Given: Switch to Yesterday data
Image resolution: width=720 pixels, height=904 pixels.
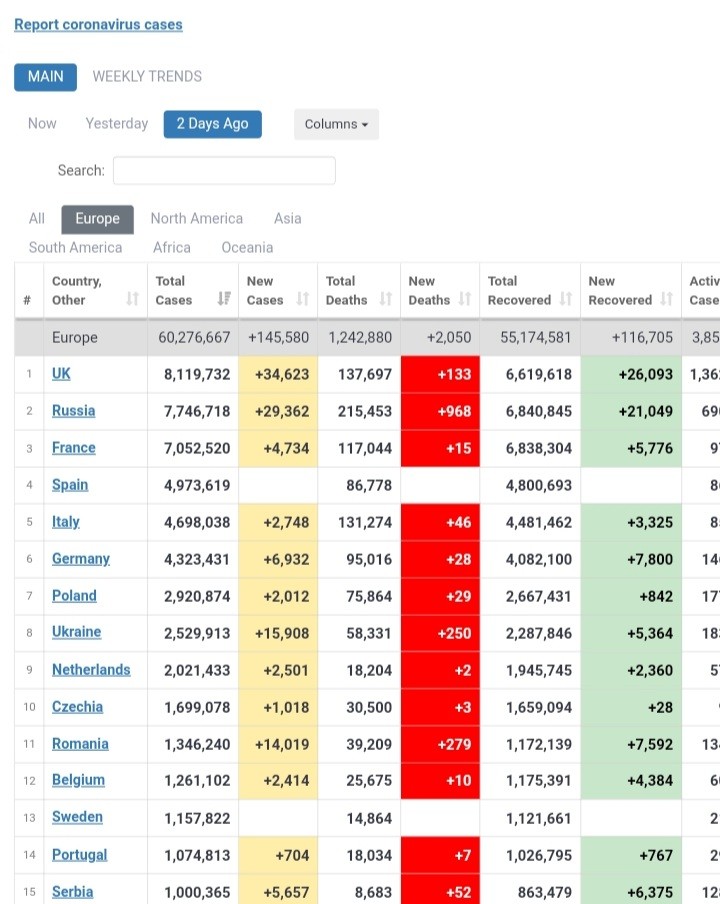Looking at the screenshot, I should pyautogui.click(x=116, y=124).
